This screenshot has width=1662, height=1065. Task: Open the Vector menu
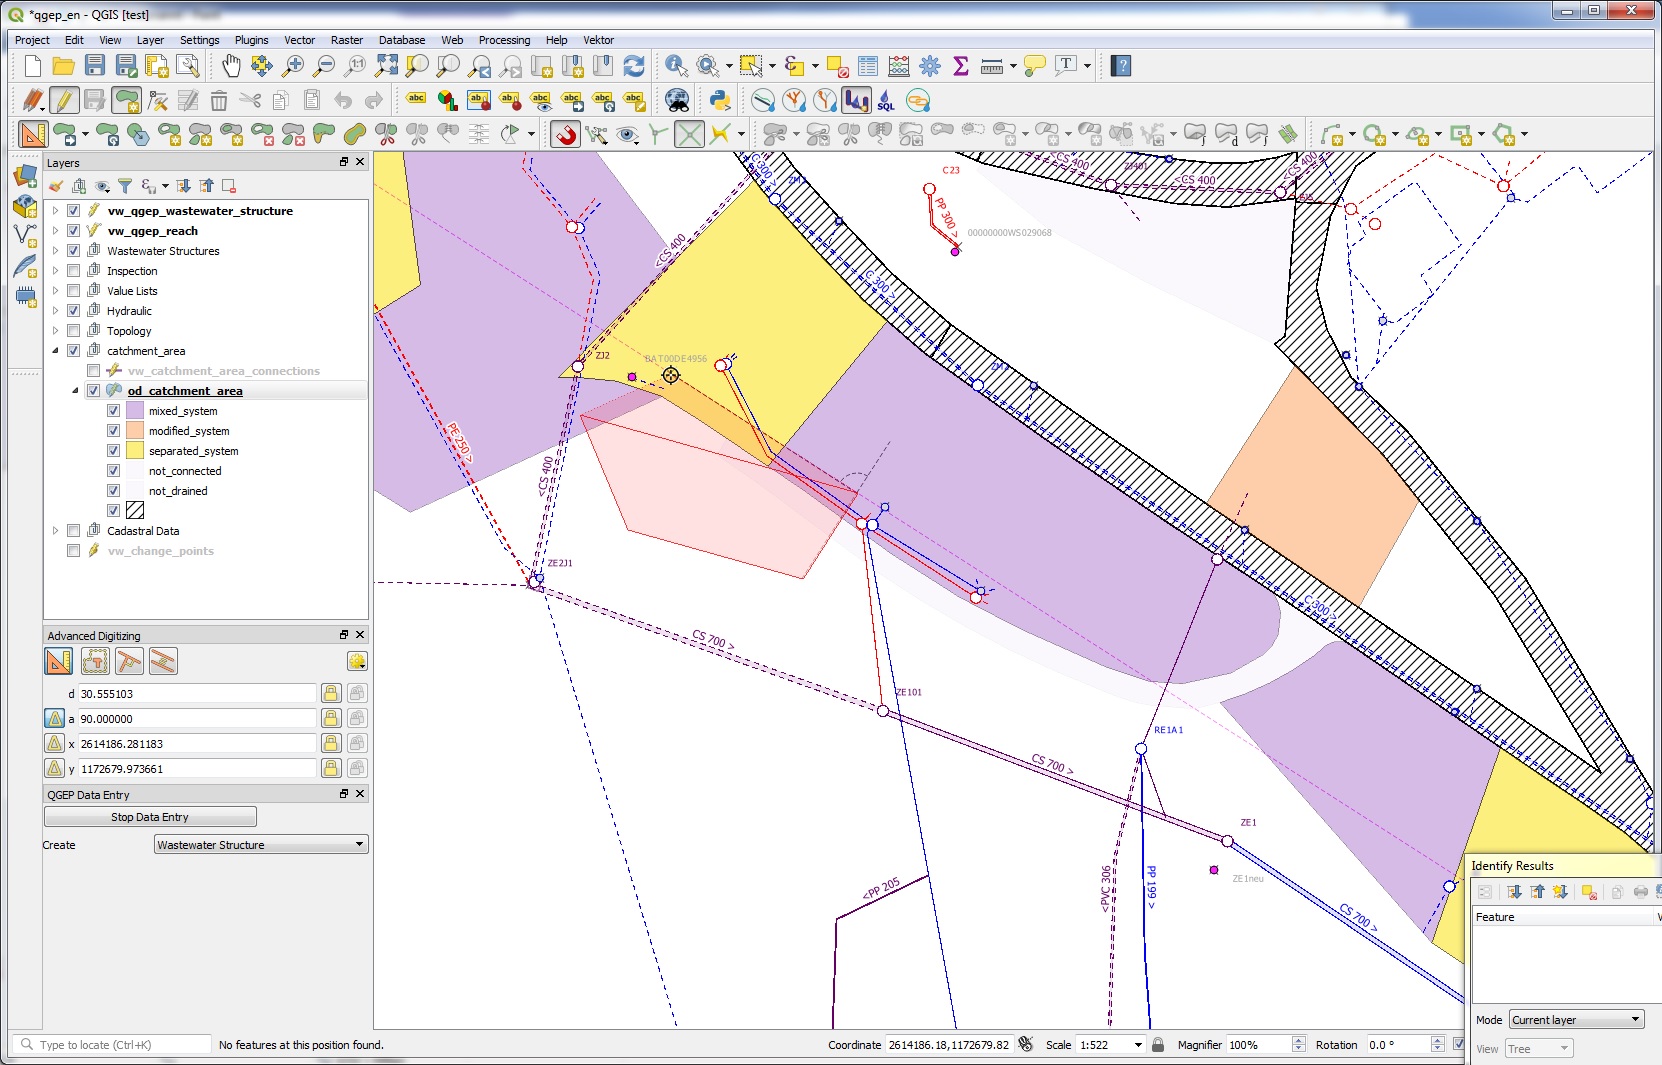point(299,40)
